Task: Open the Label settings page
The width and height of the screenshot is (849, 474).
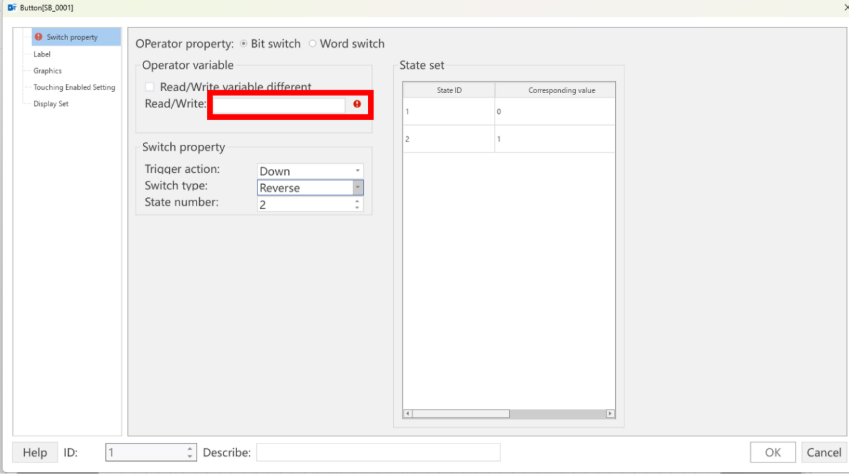Action: [x=42, y=54]
